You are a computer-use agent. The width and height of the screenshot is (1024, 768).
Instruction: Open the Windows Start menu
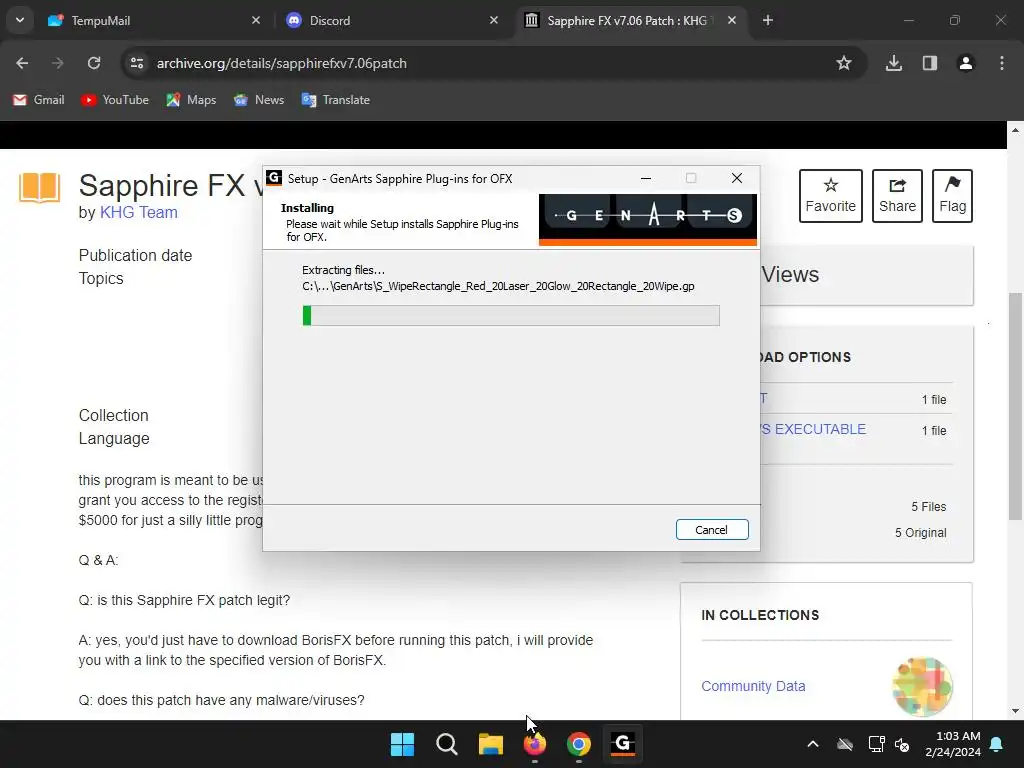pyautogui.click(x=402, y=744)
